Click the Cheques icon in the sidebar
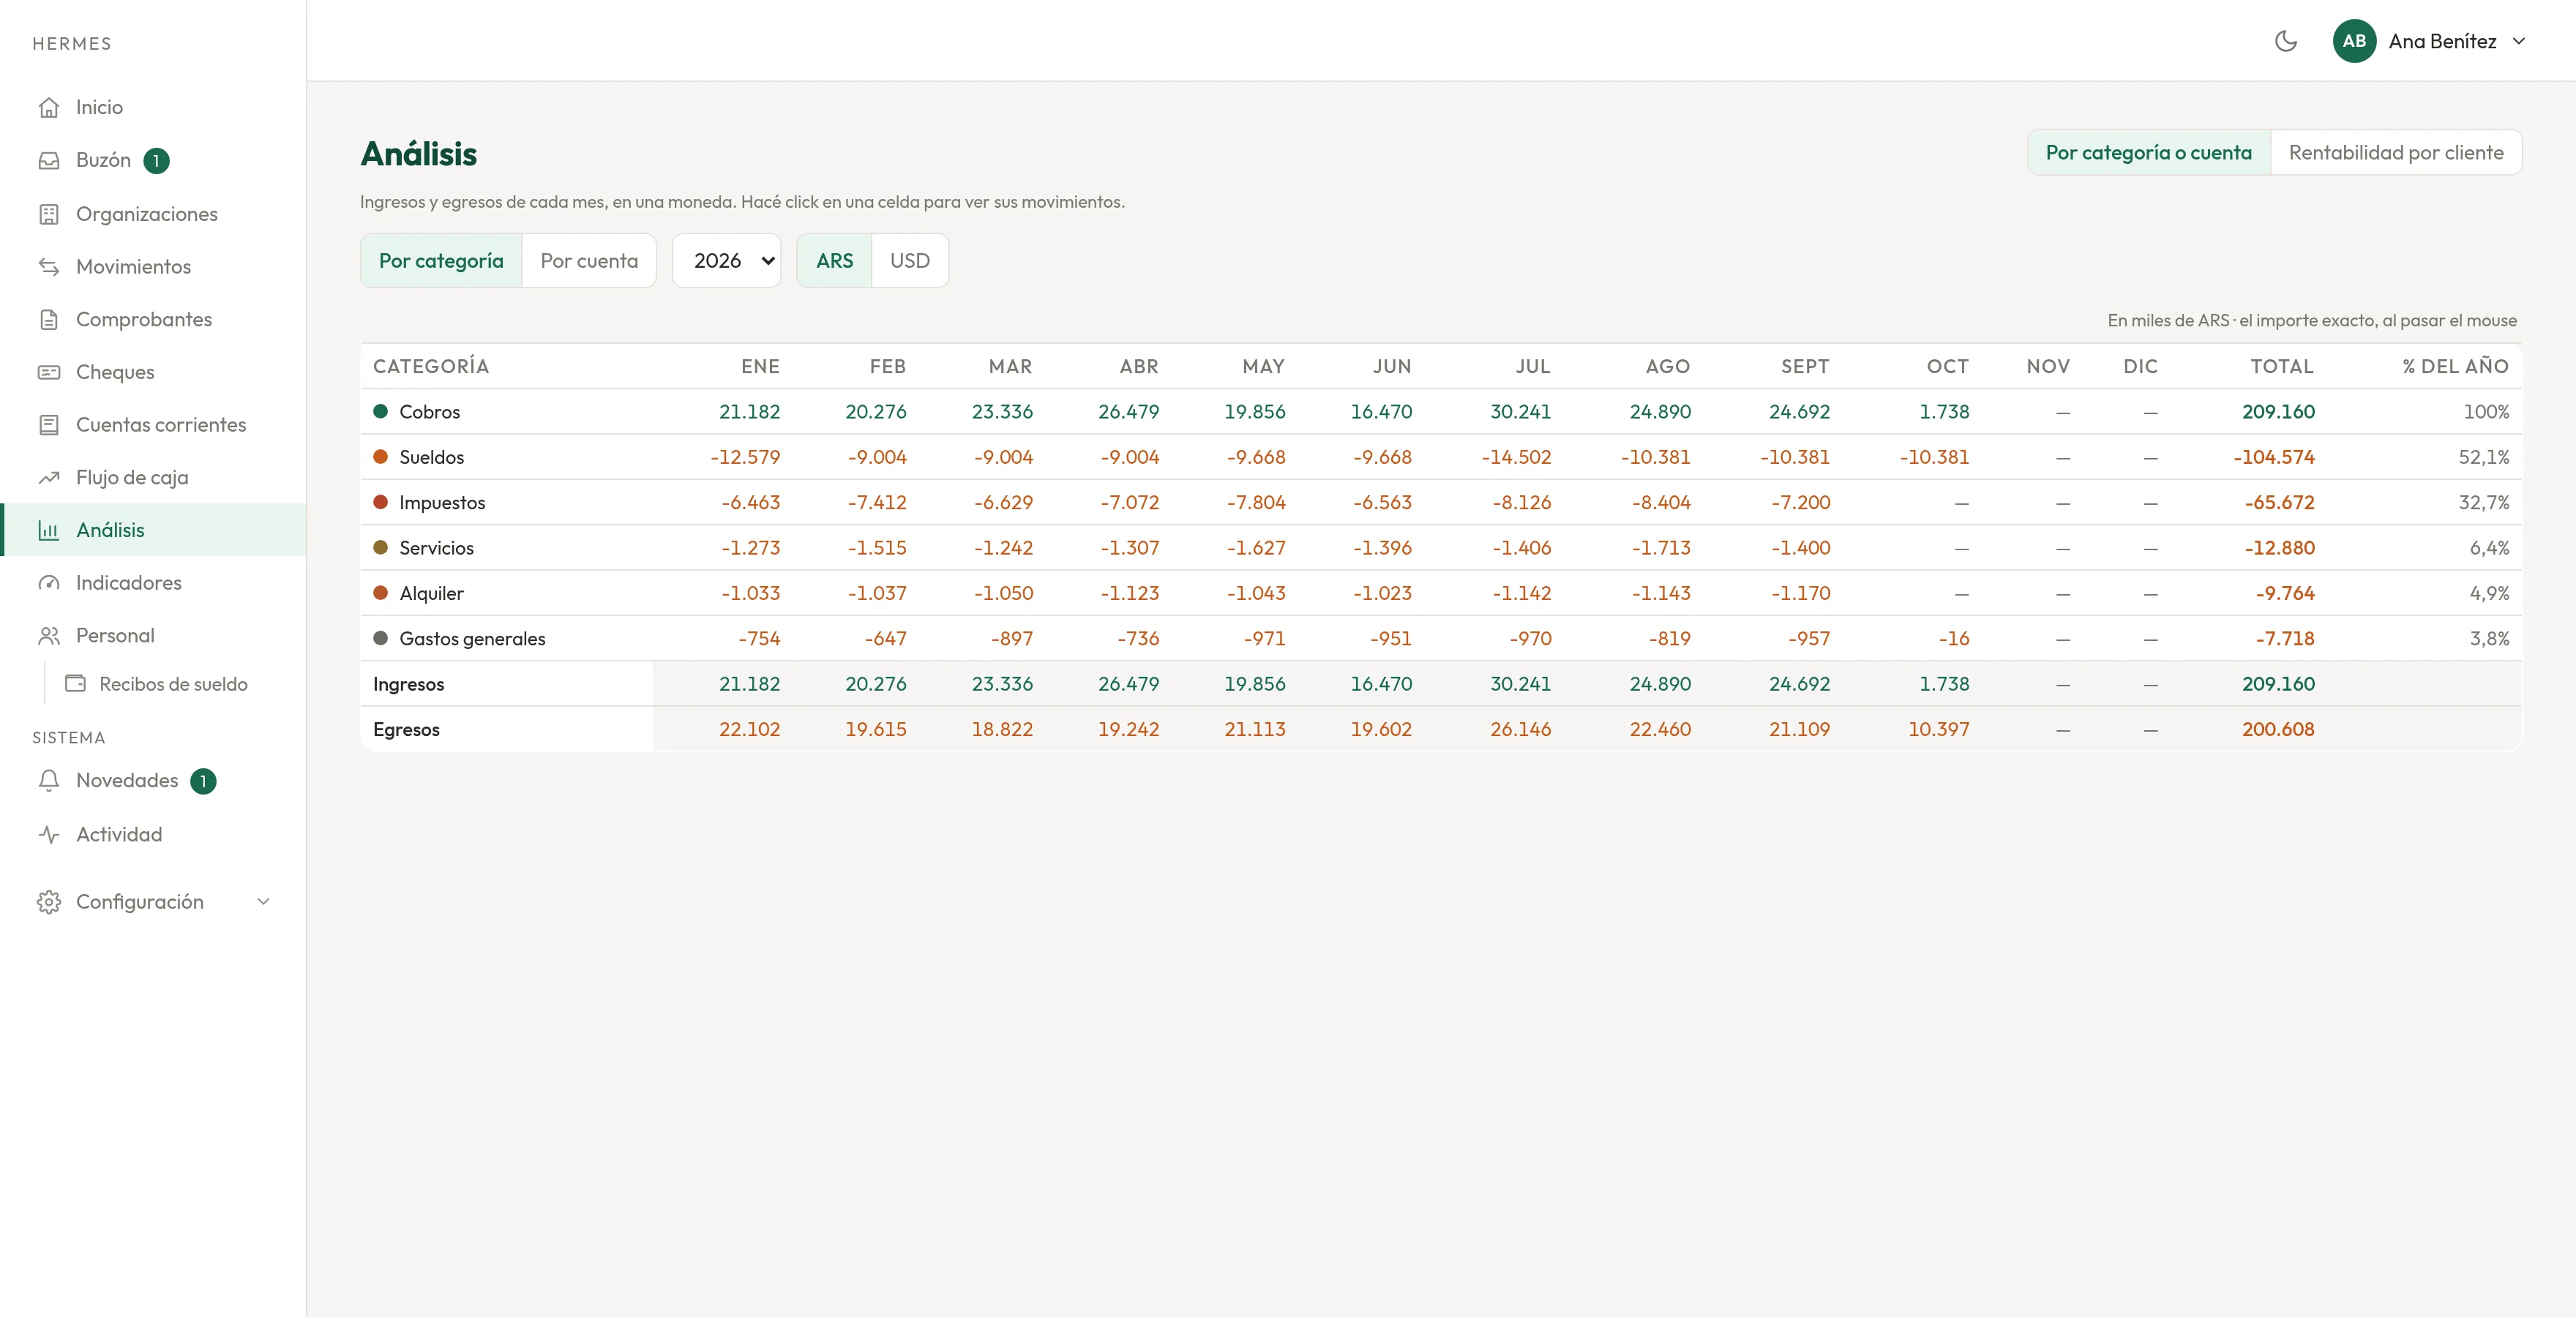Viewport: 2576px width, 1317px height. tap(49, 372)
